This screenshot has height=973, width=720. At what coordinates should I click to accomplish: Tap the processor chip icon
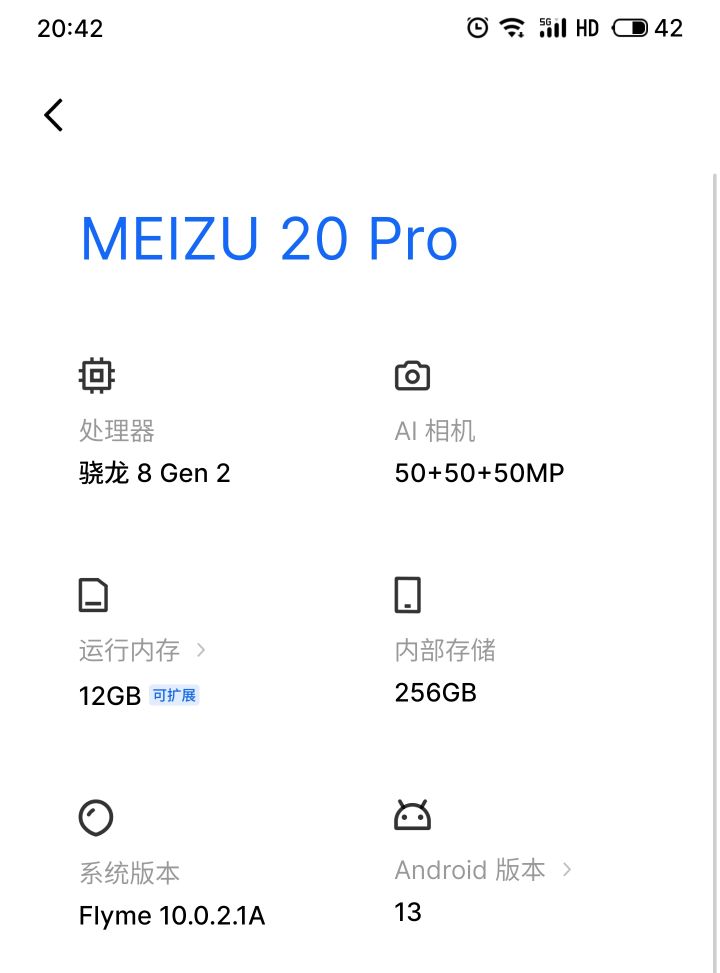96,376
